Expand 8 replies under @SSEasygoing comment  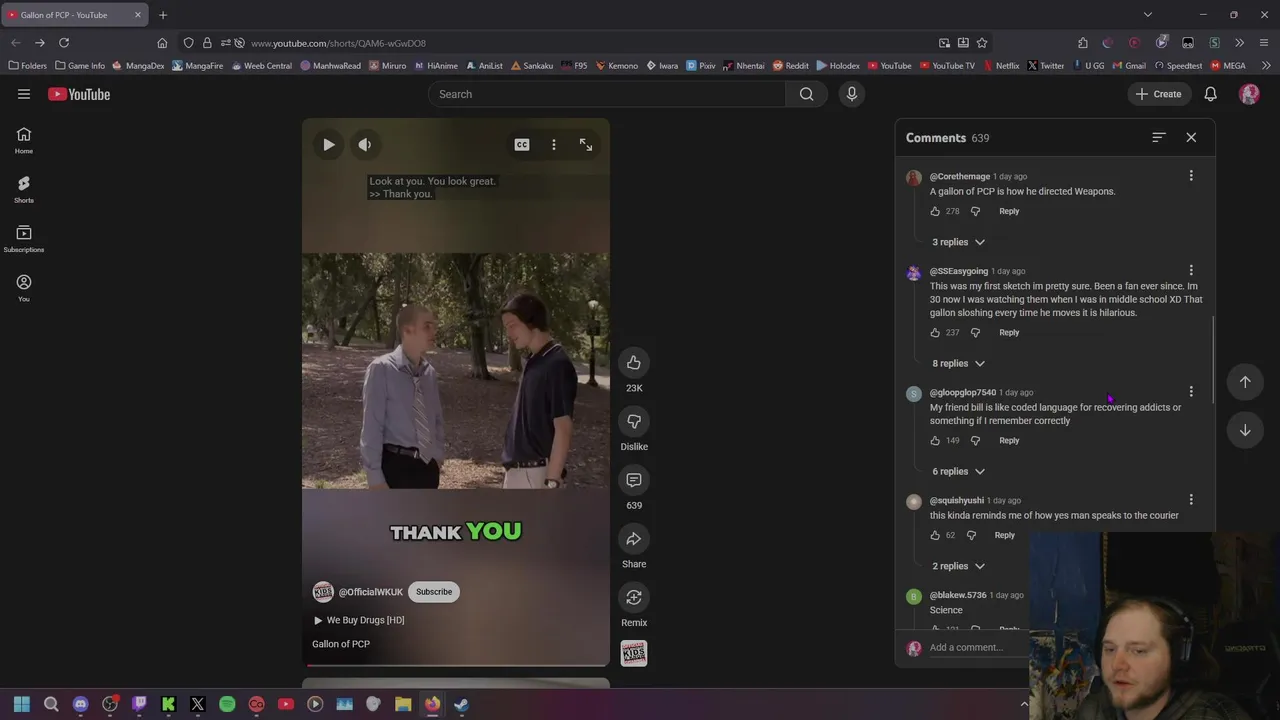tap(958, 363)
